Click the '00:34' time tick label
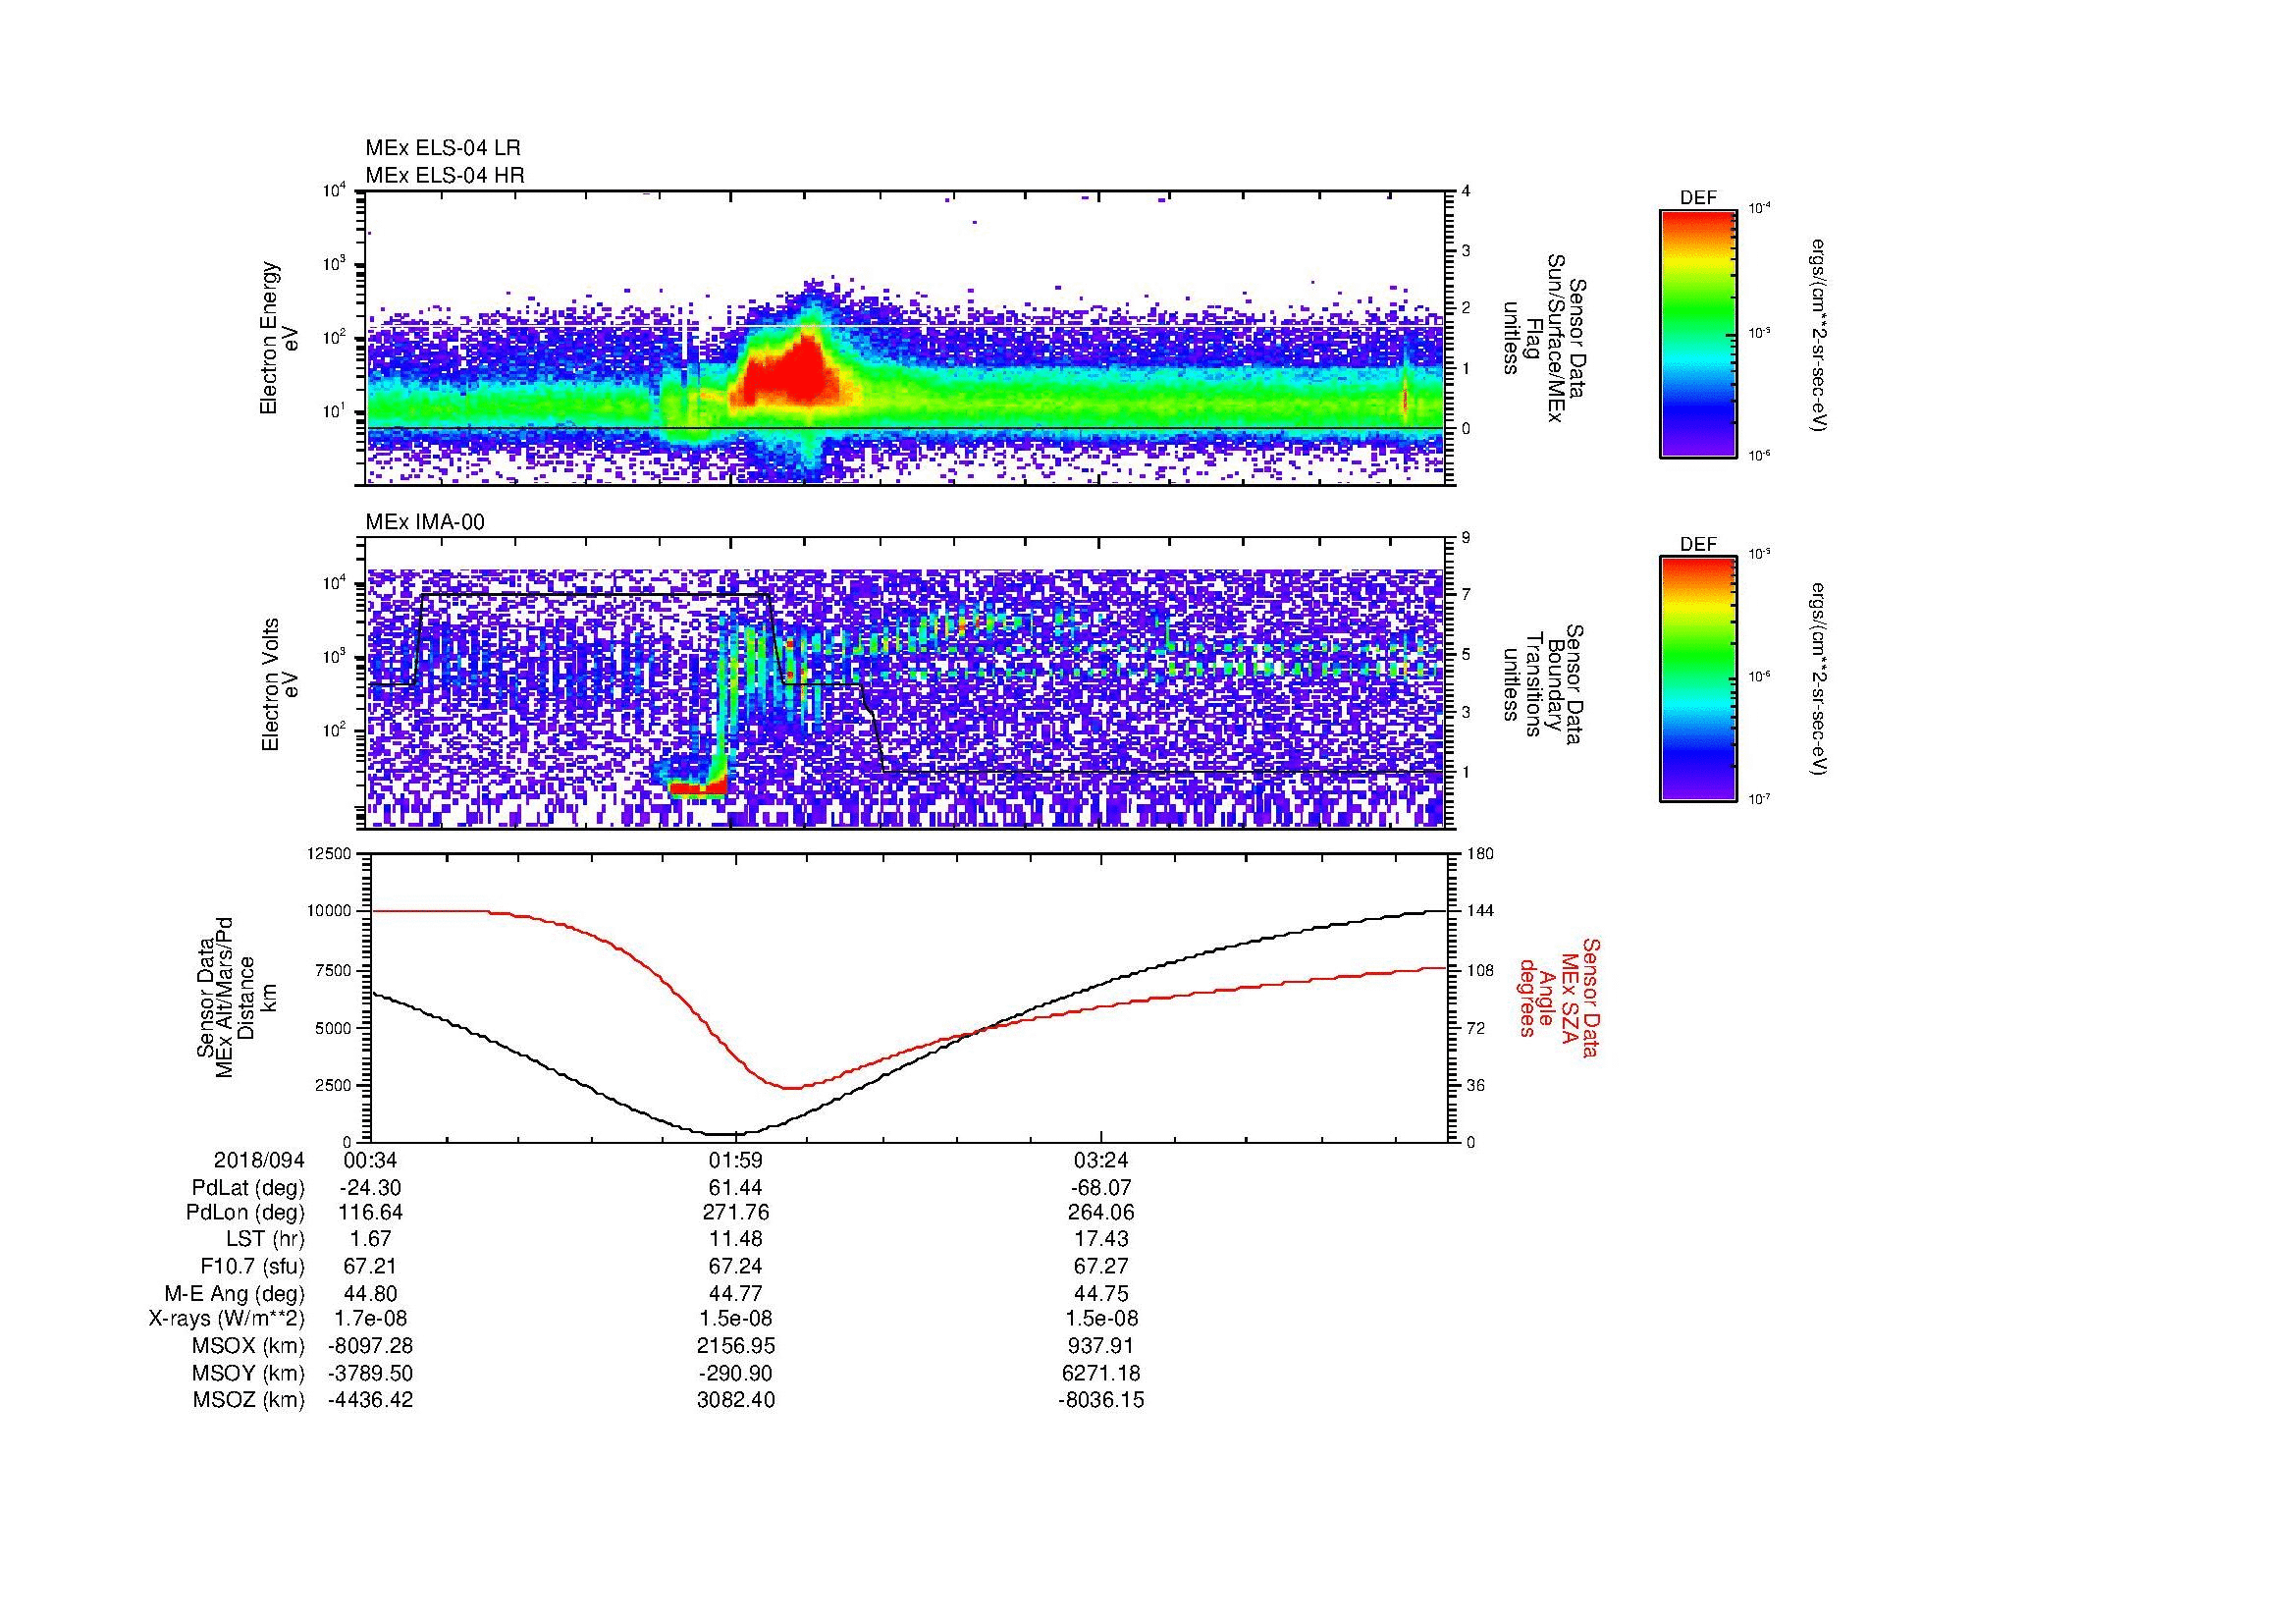The height and width of the screenshot is (1623, 2296). tap(371, 1161)
